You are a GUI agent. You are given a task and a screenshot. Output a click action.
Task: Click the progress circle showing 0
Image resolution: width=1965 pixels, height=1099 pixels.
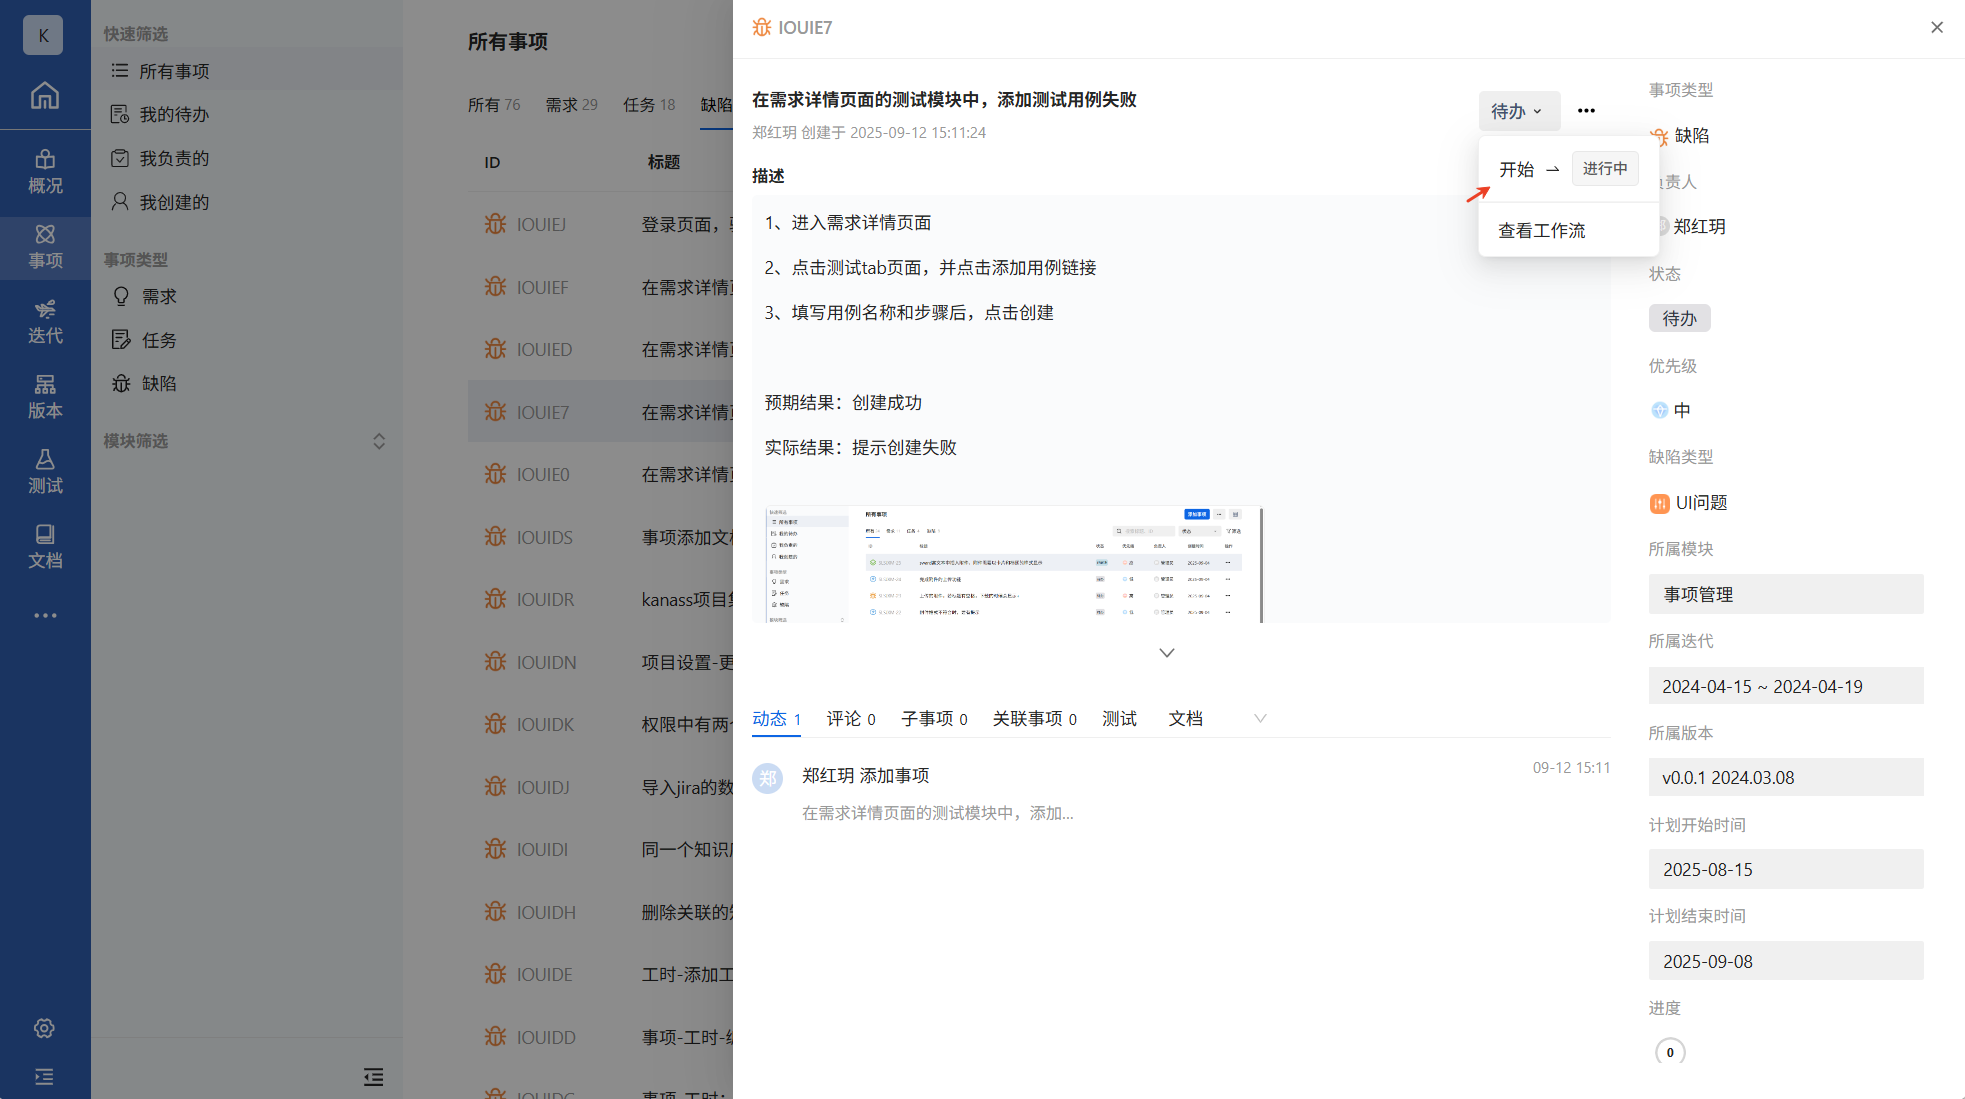coord(1670,1052)
